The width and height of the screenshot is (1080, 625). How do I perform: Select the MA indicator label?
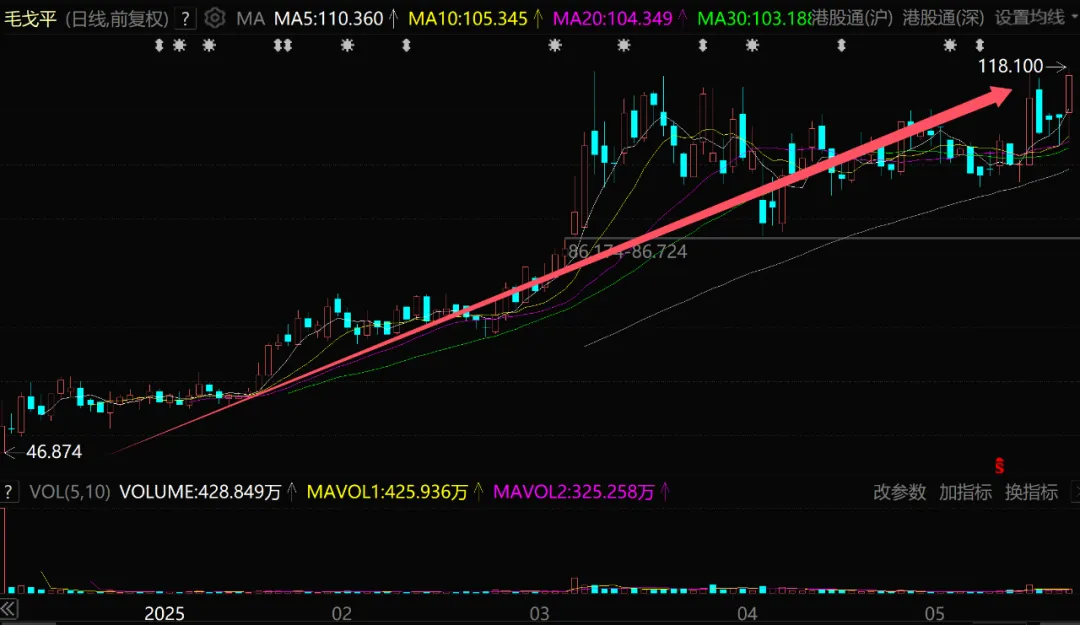[x=250, y=18]
